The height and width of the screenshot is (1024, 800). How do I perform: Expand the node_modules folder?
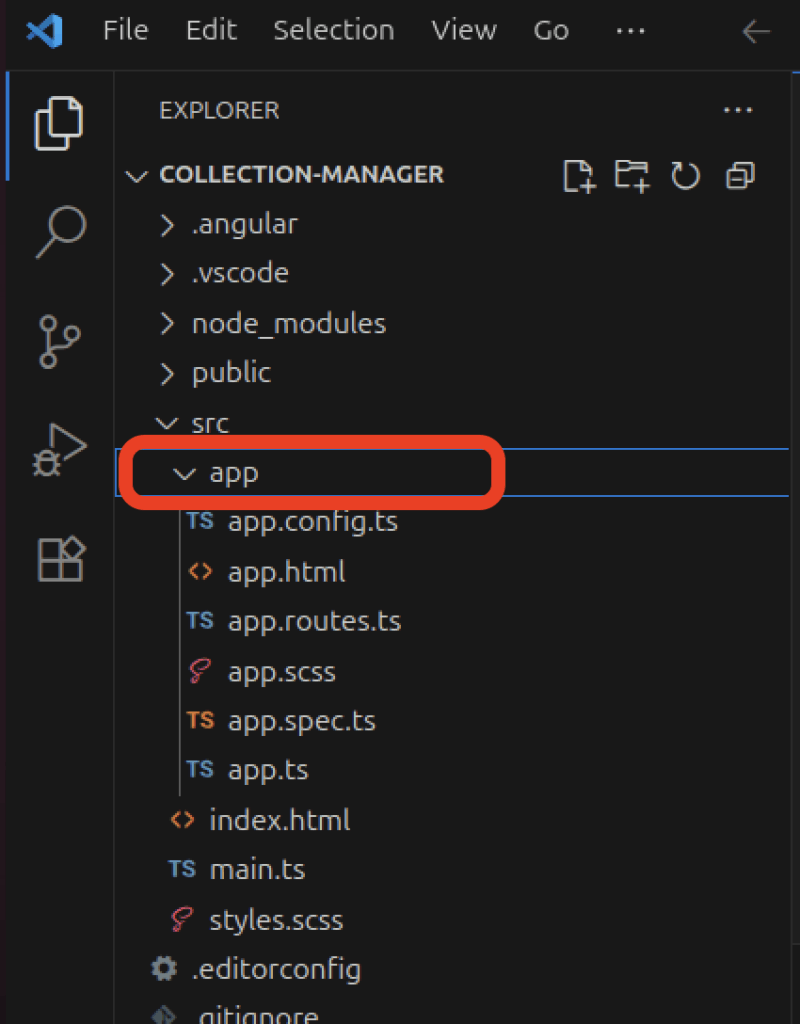(x=288, y=323)
